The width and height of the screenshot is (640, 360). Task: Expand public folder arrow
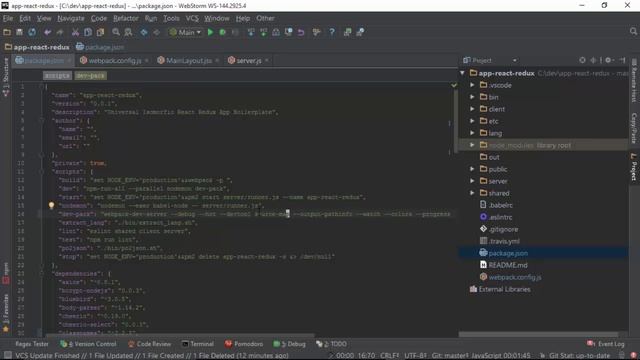(x=472, y=169)
